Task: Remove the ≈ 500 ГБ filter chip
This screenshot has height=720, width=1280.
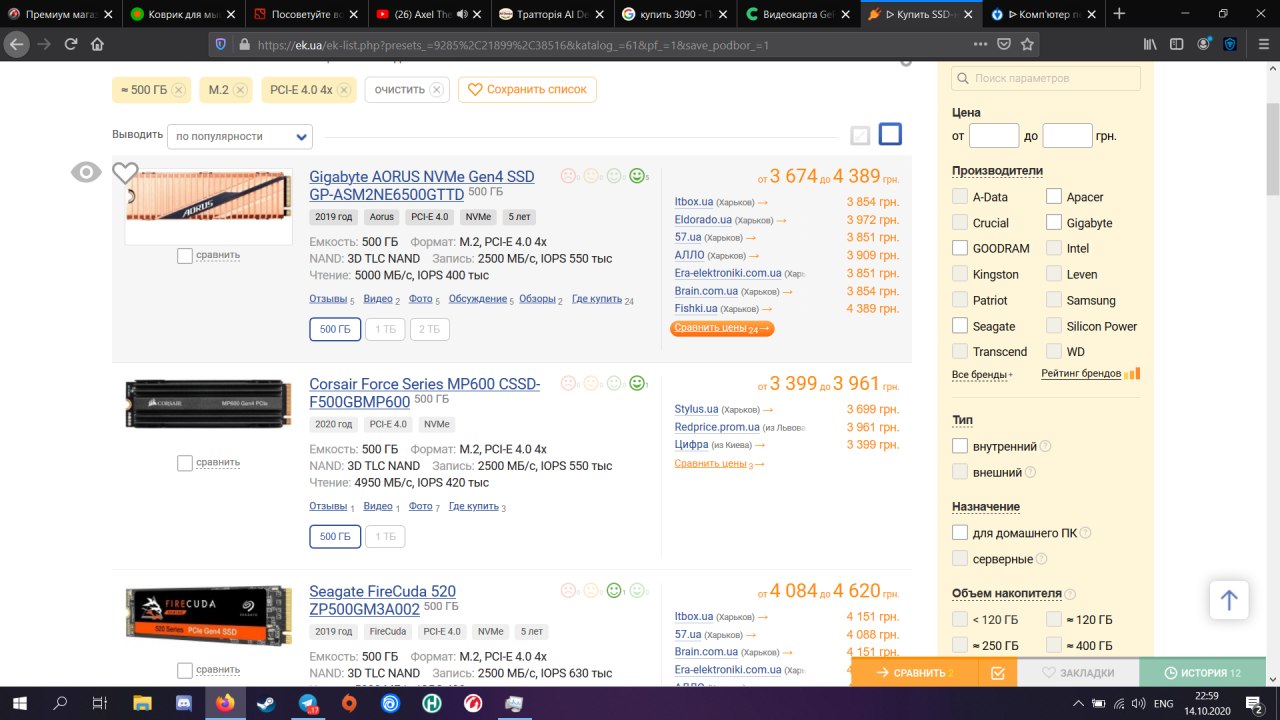Action: [x=178, y=90]
